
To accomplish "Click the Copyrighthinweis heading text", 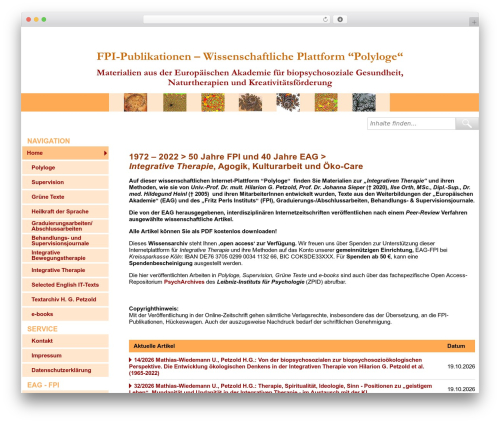I will coord(154,309).
